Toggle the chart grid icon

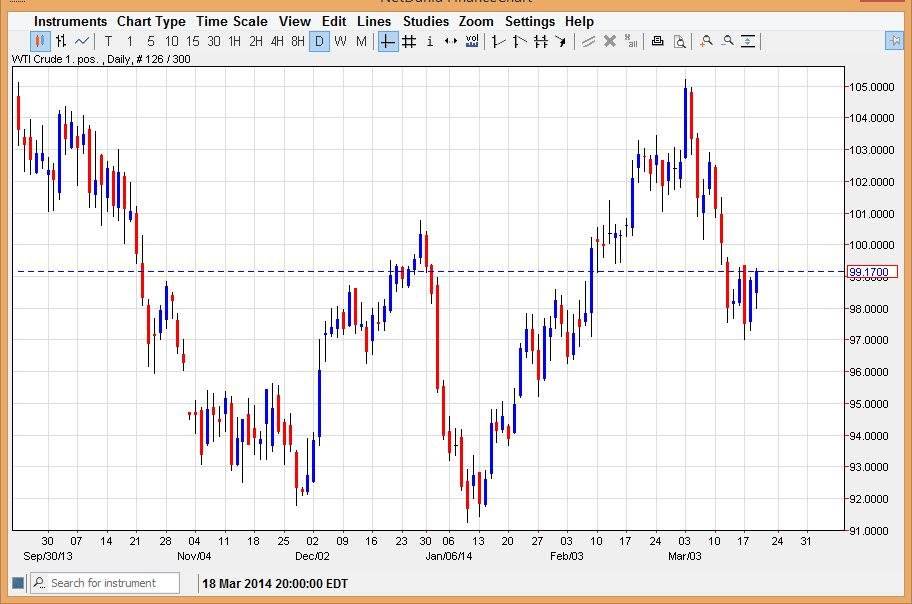tap(410, 41)
